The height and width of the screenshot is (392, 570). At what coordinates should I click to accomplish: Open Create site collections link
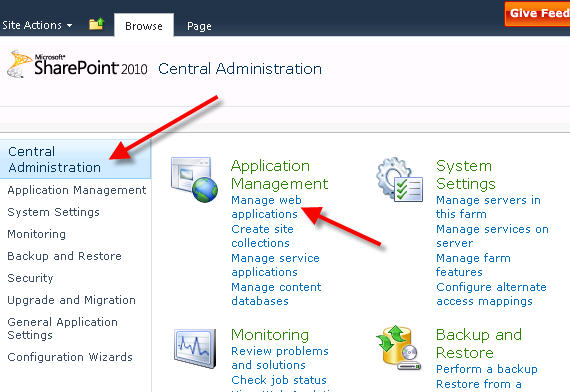(262, 236)
